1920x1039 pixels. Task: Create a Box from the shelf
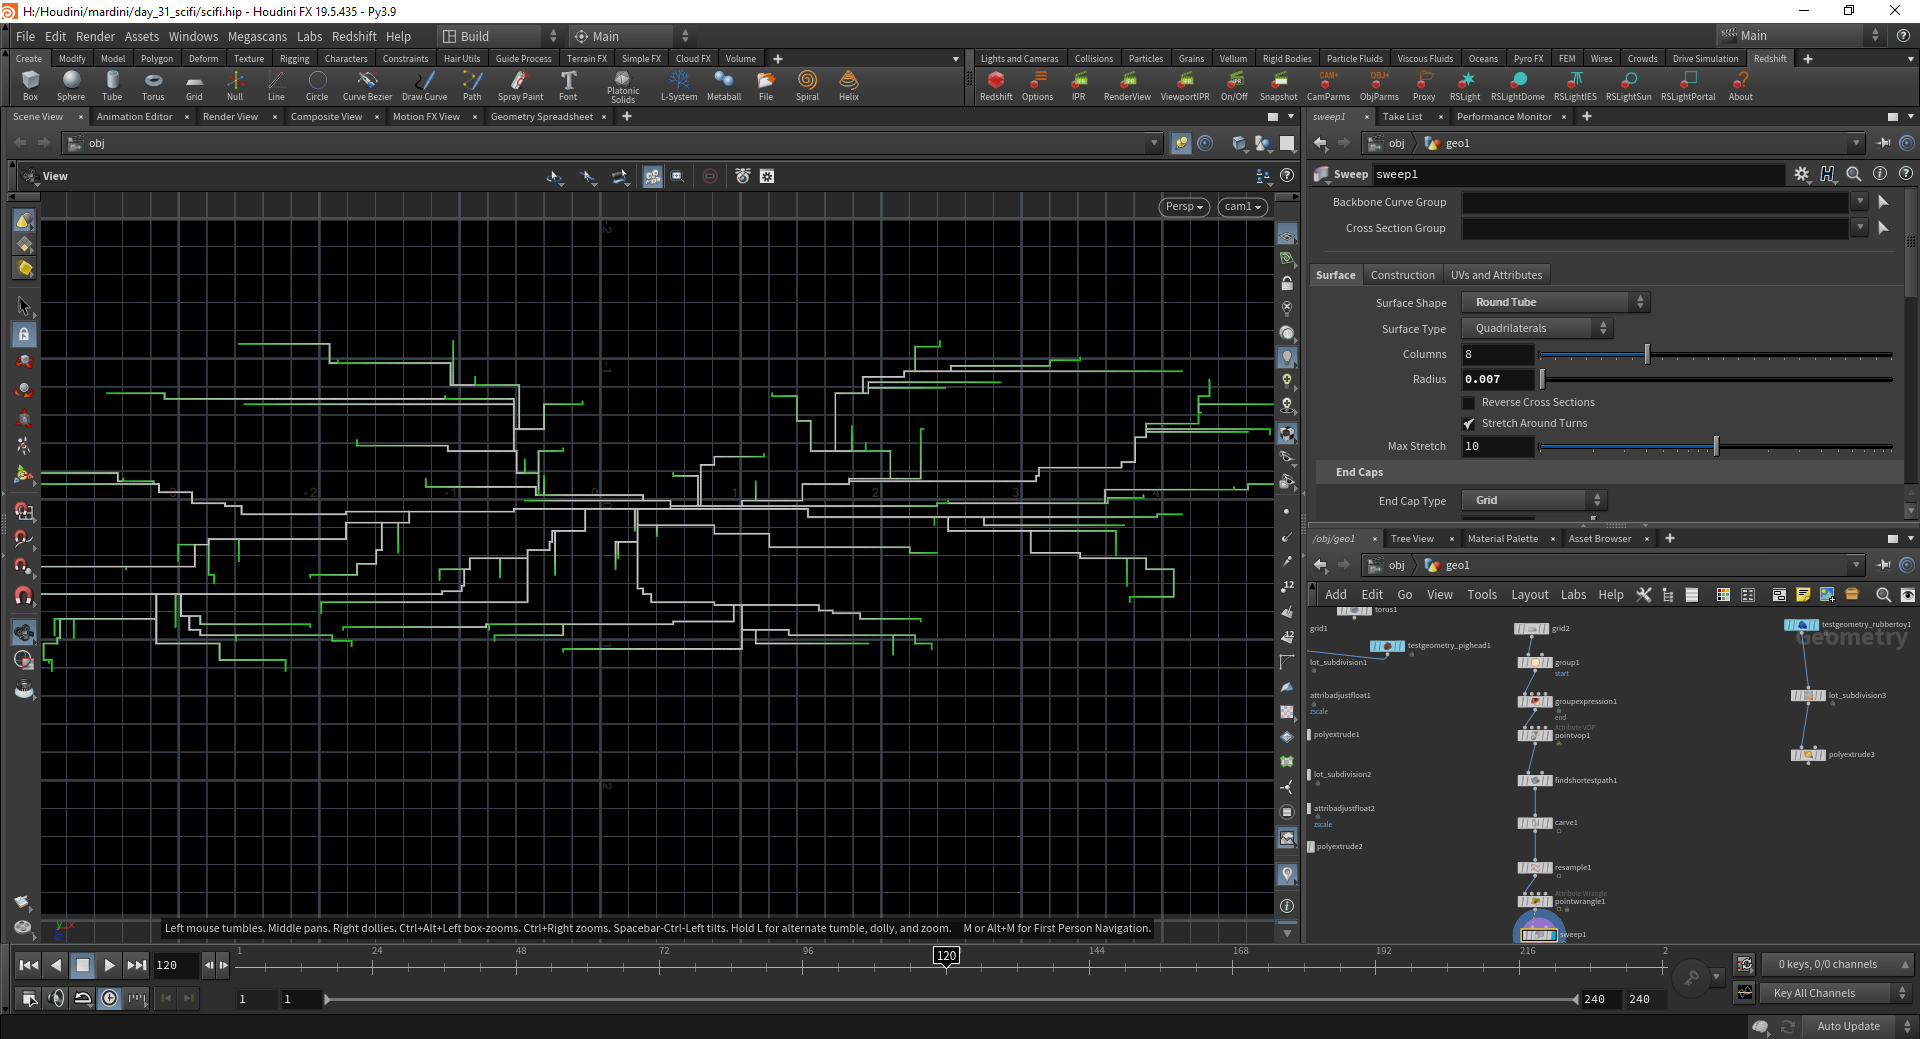[x=30, y=85]
